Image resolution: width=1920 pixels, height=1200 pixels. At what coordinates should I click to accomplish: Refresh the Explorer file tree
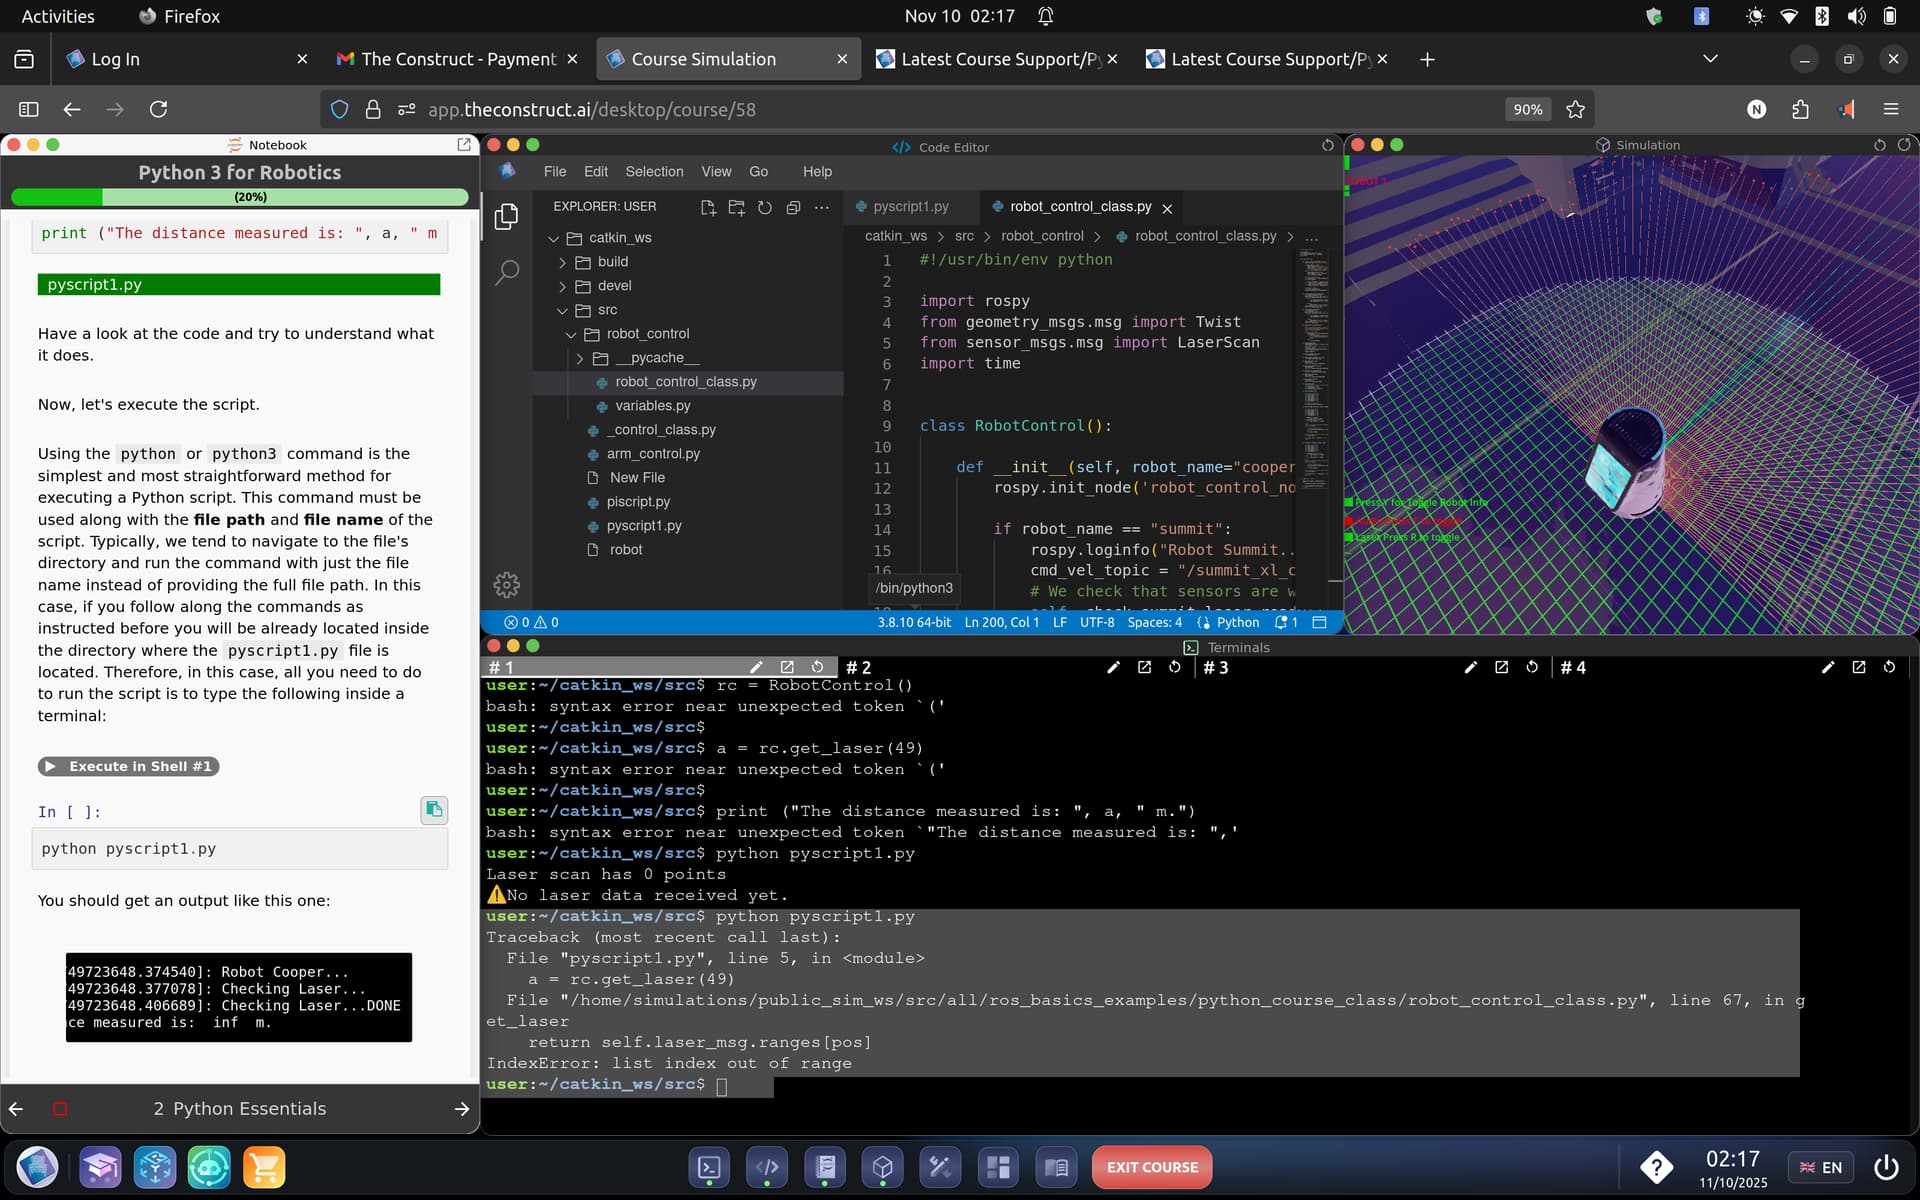pos(765,207)
